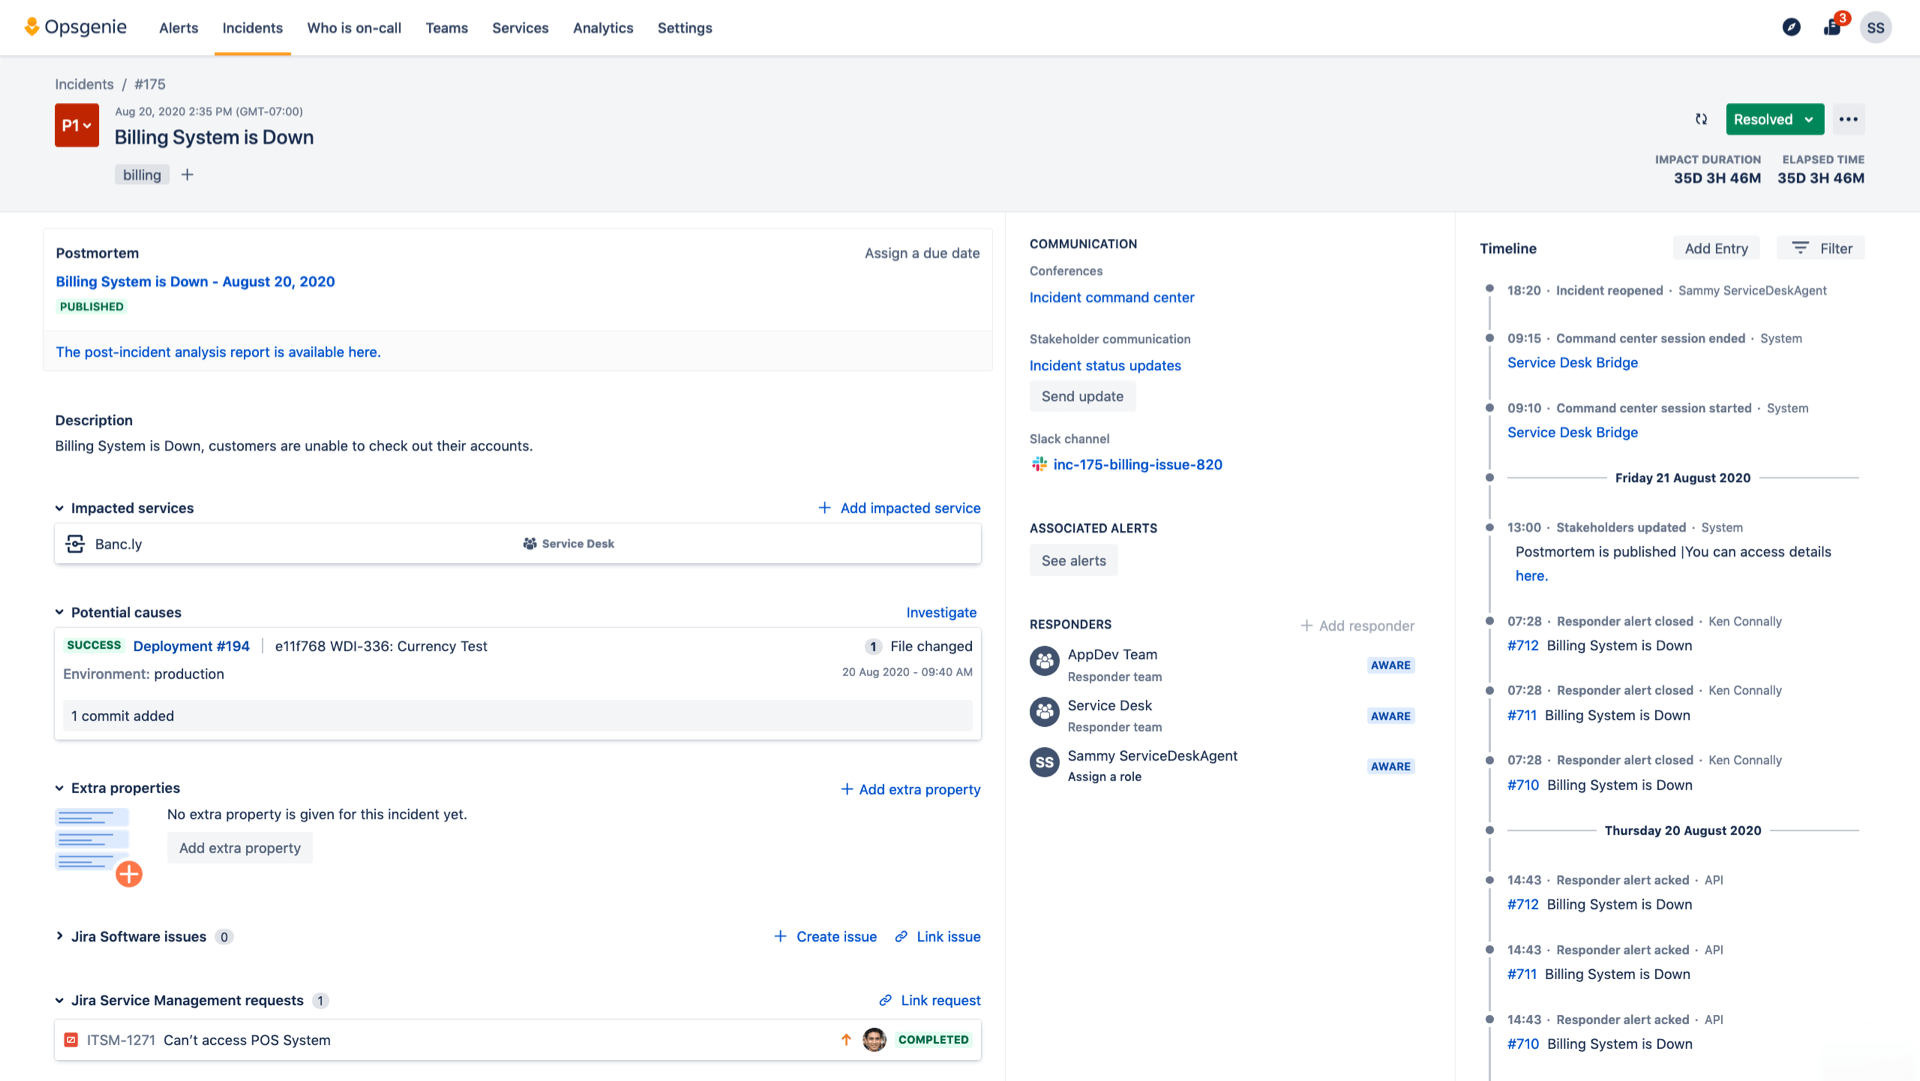
Task: Click the Slack channel hashtag icon
Action: point(1038,464)
